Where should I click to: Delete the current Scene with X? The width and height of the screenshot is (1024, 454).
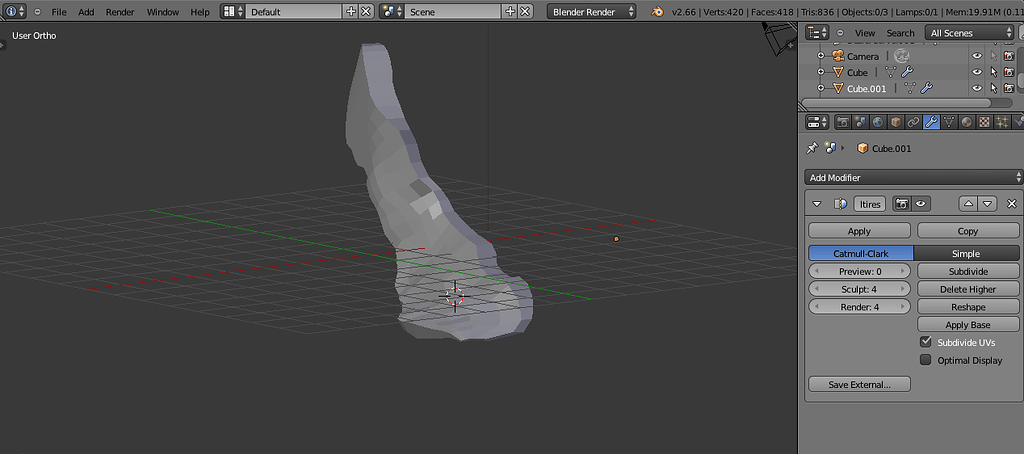click(526, 12)
